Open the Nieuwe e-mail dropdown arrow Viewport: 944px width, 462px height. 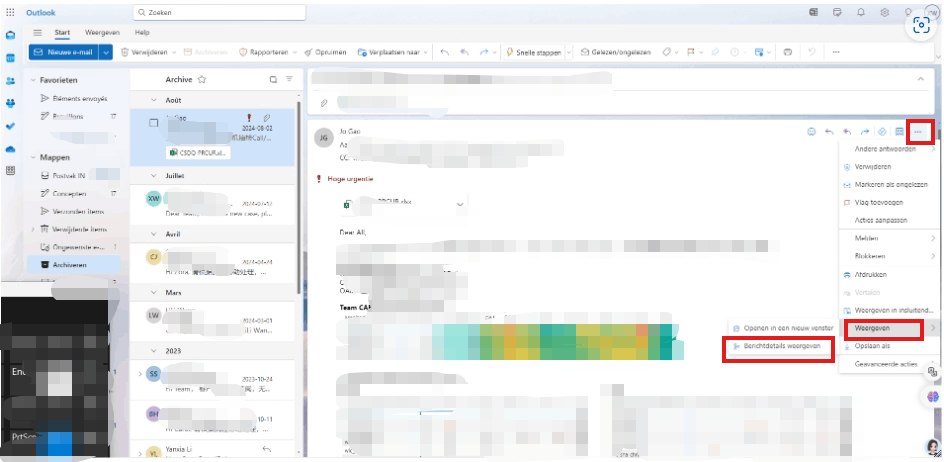coord(107,52)
